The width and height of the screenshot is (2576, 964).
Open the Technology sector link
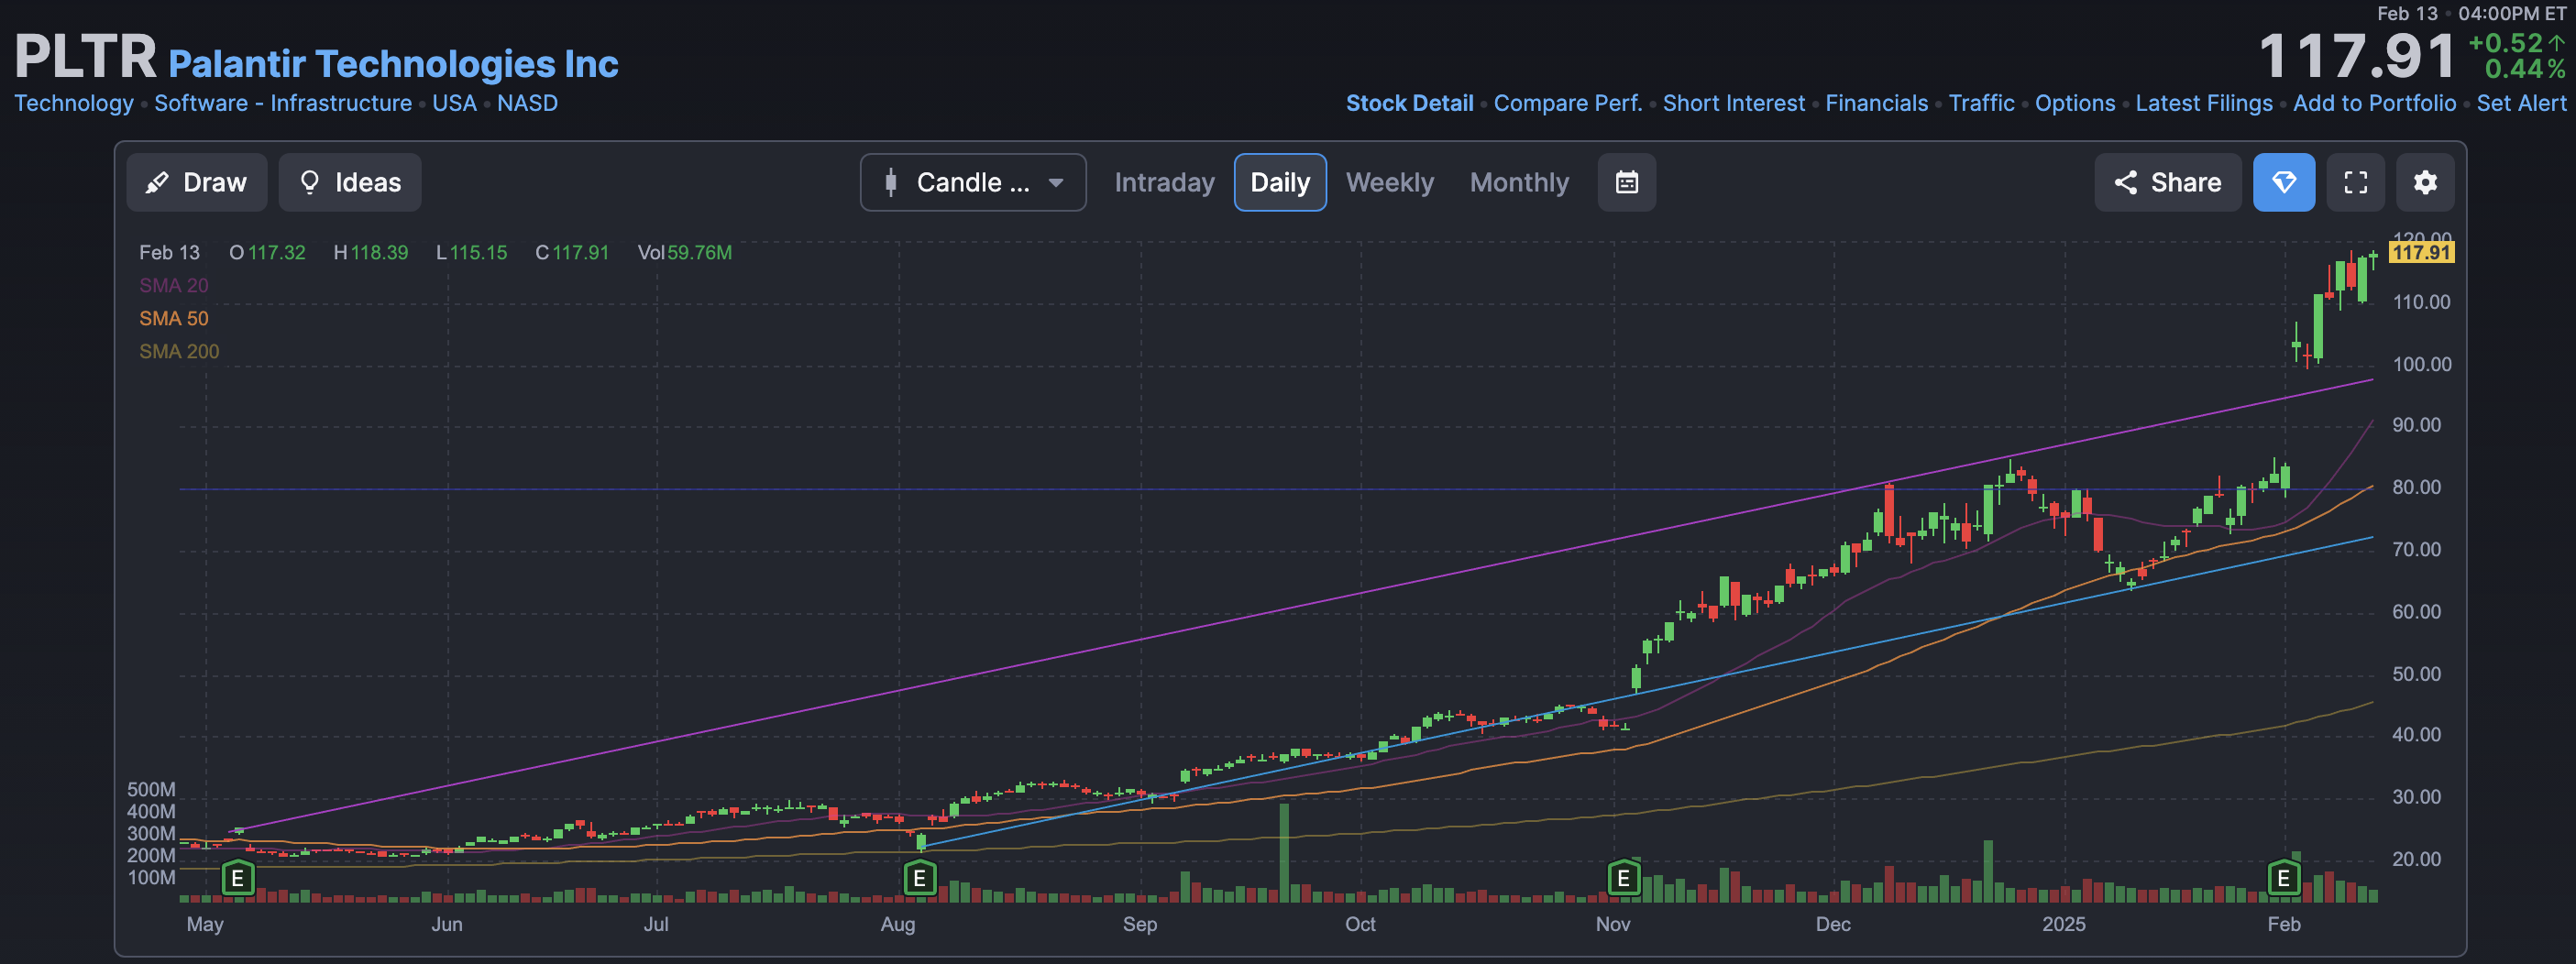pyautogui.click(x=74, y=103)
